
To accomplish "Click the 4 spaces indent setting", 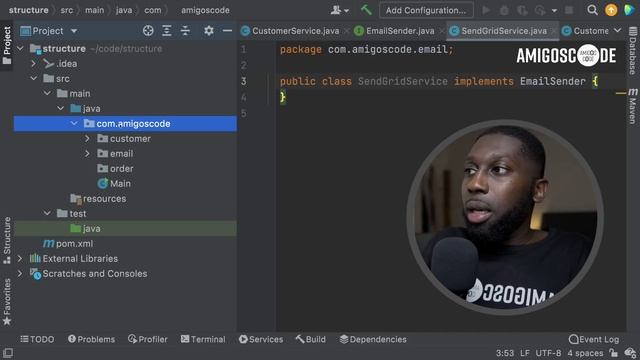I will (585, 353).
